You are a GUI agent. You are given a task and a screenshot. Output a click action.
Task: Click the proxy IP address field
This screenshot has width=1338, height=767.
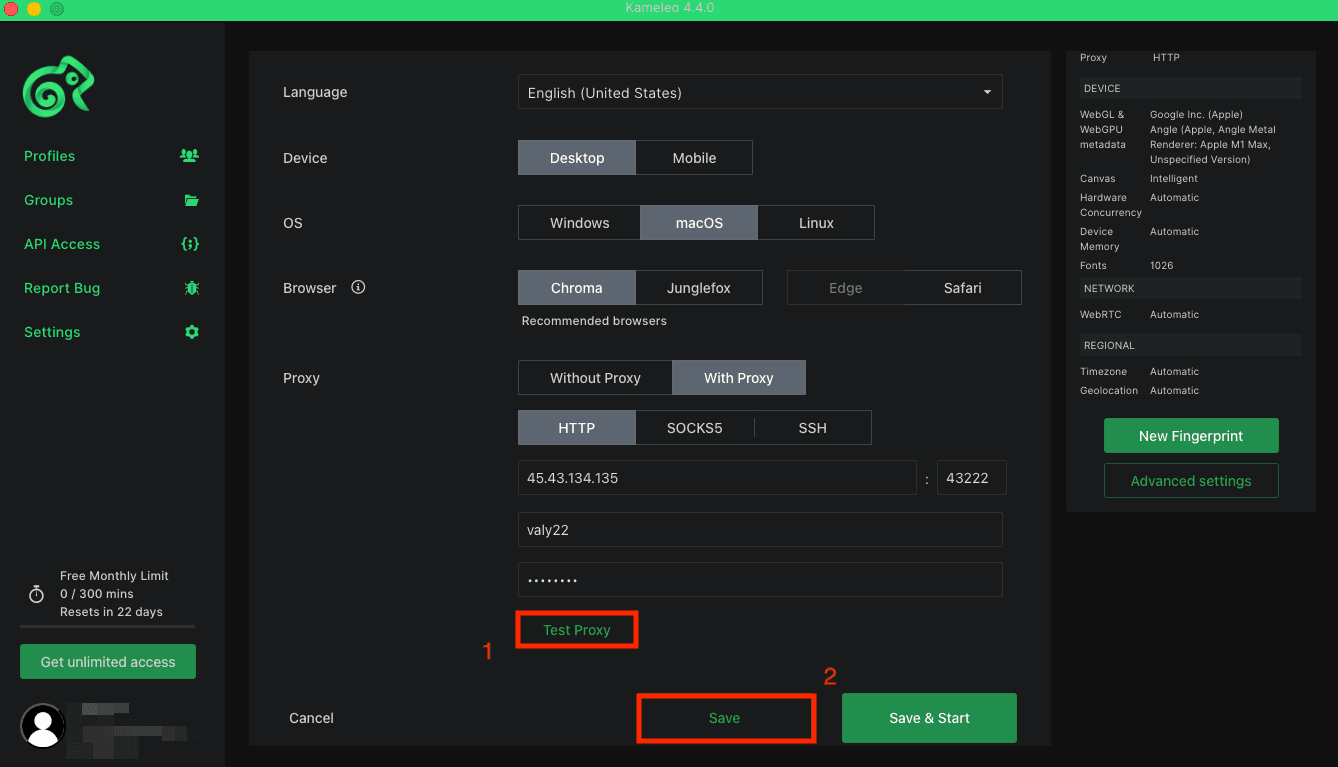tap(717, 477)
